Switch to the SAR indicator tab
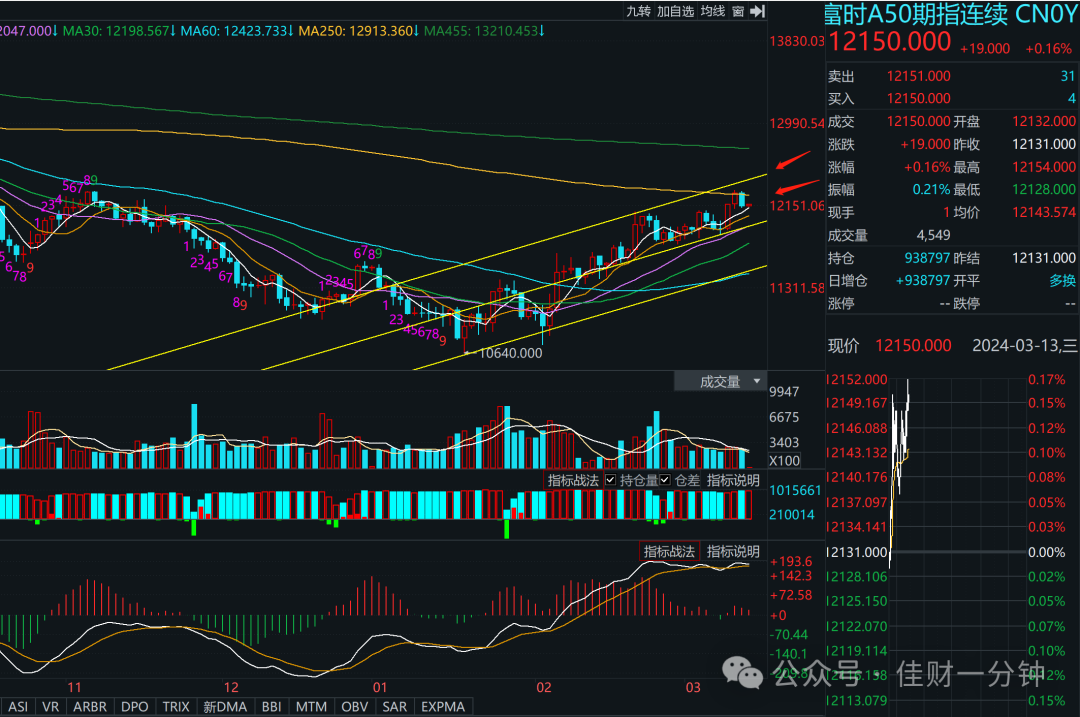The width and height of the screenshot is (1080, 717). click(395, 707)
